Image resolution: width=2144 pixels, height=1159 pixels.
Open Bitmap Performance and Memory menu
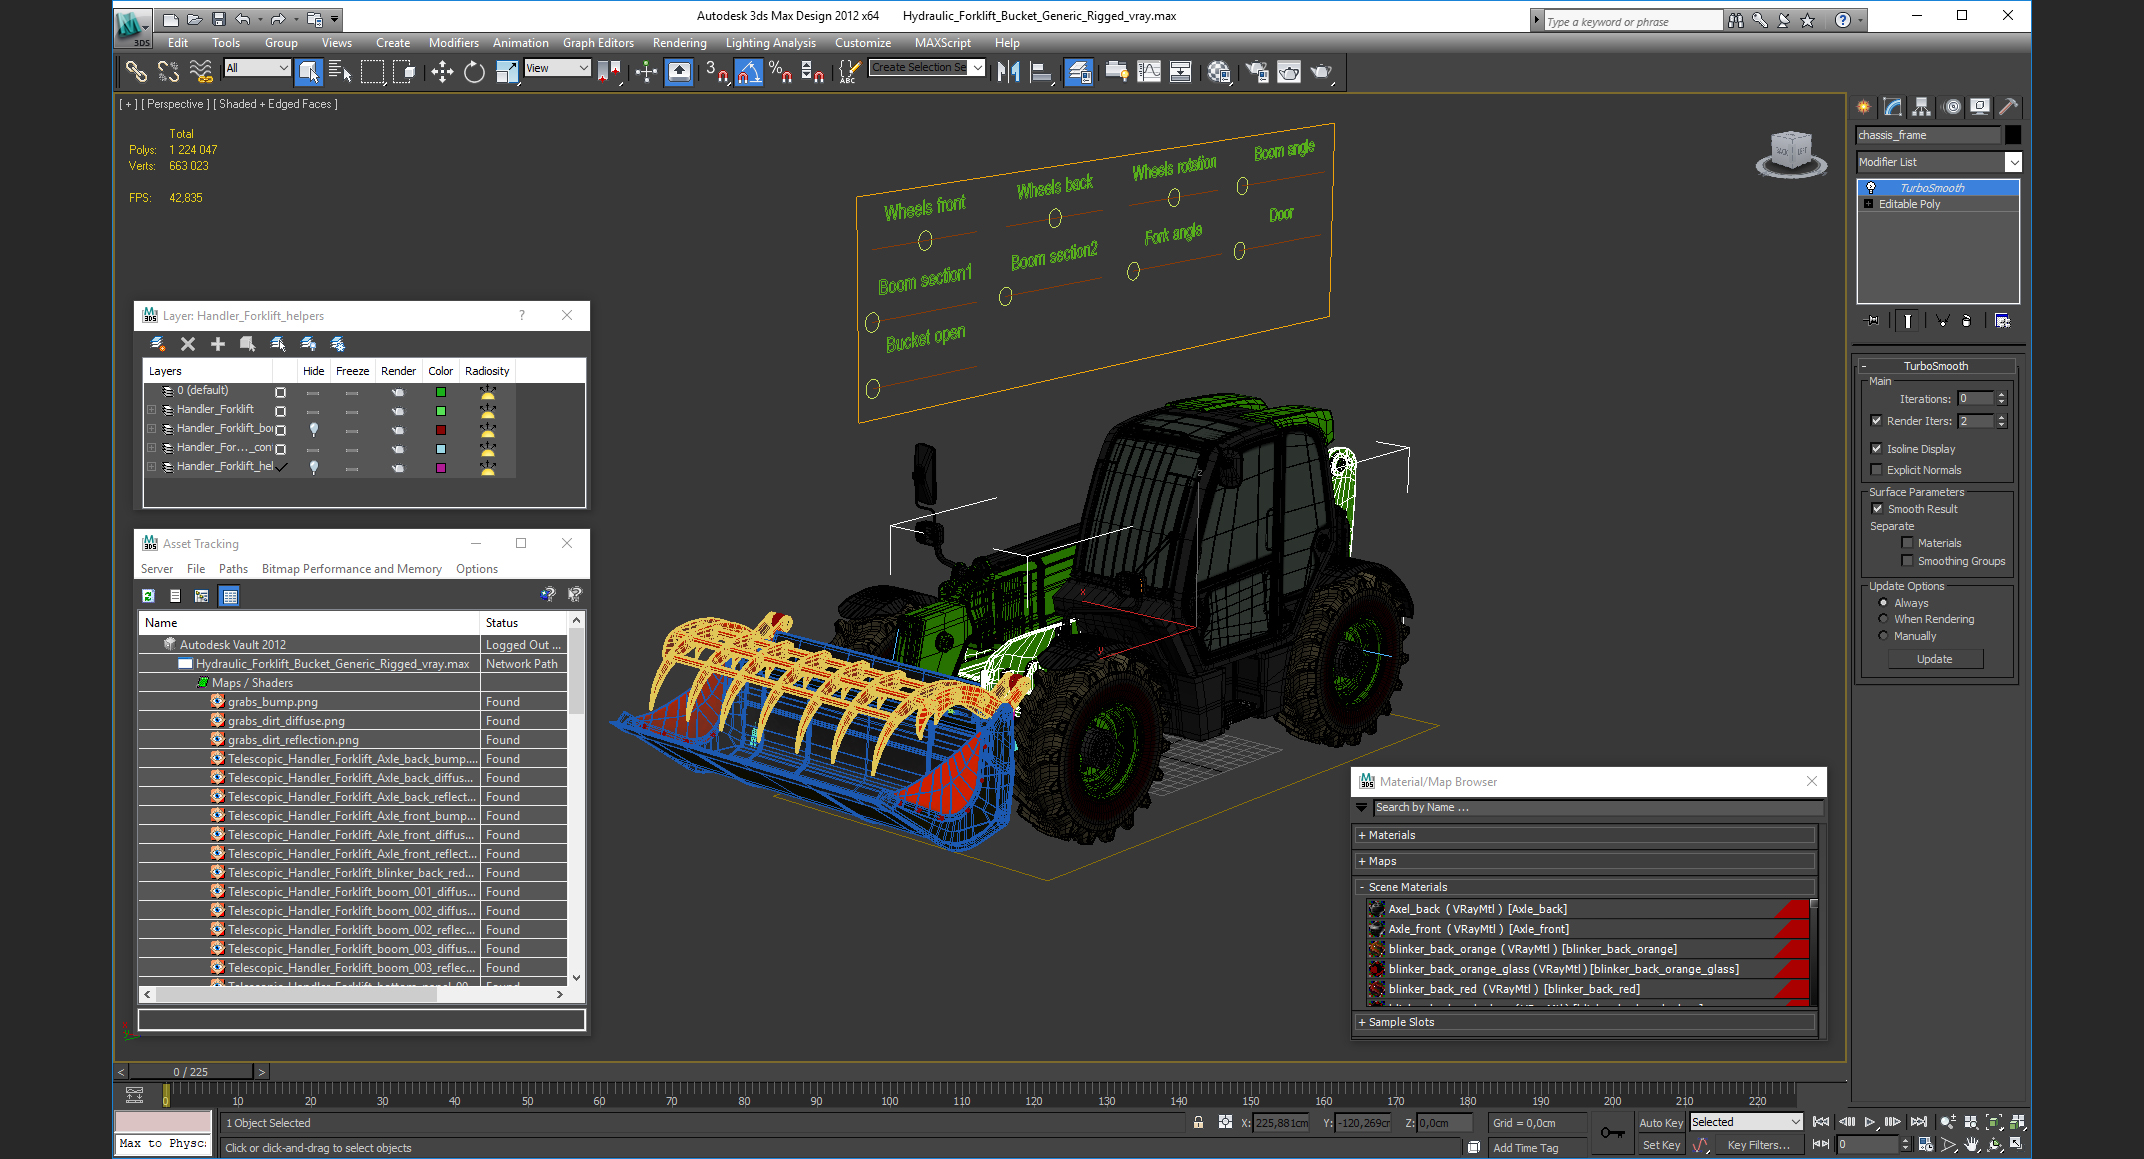[x=351, y=569]
